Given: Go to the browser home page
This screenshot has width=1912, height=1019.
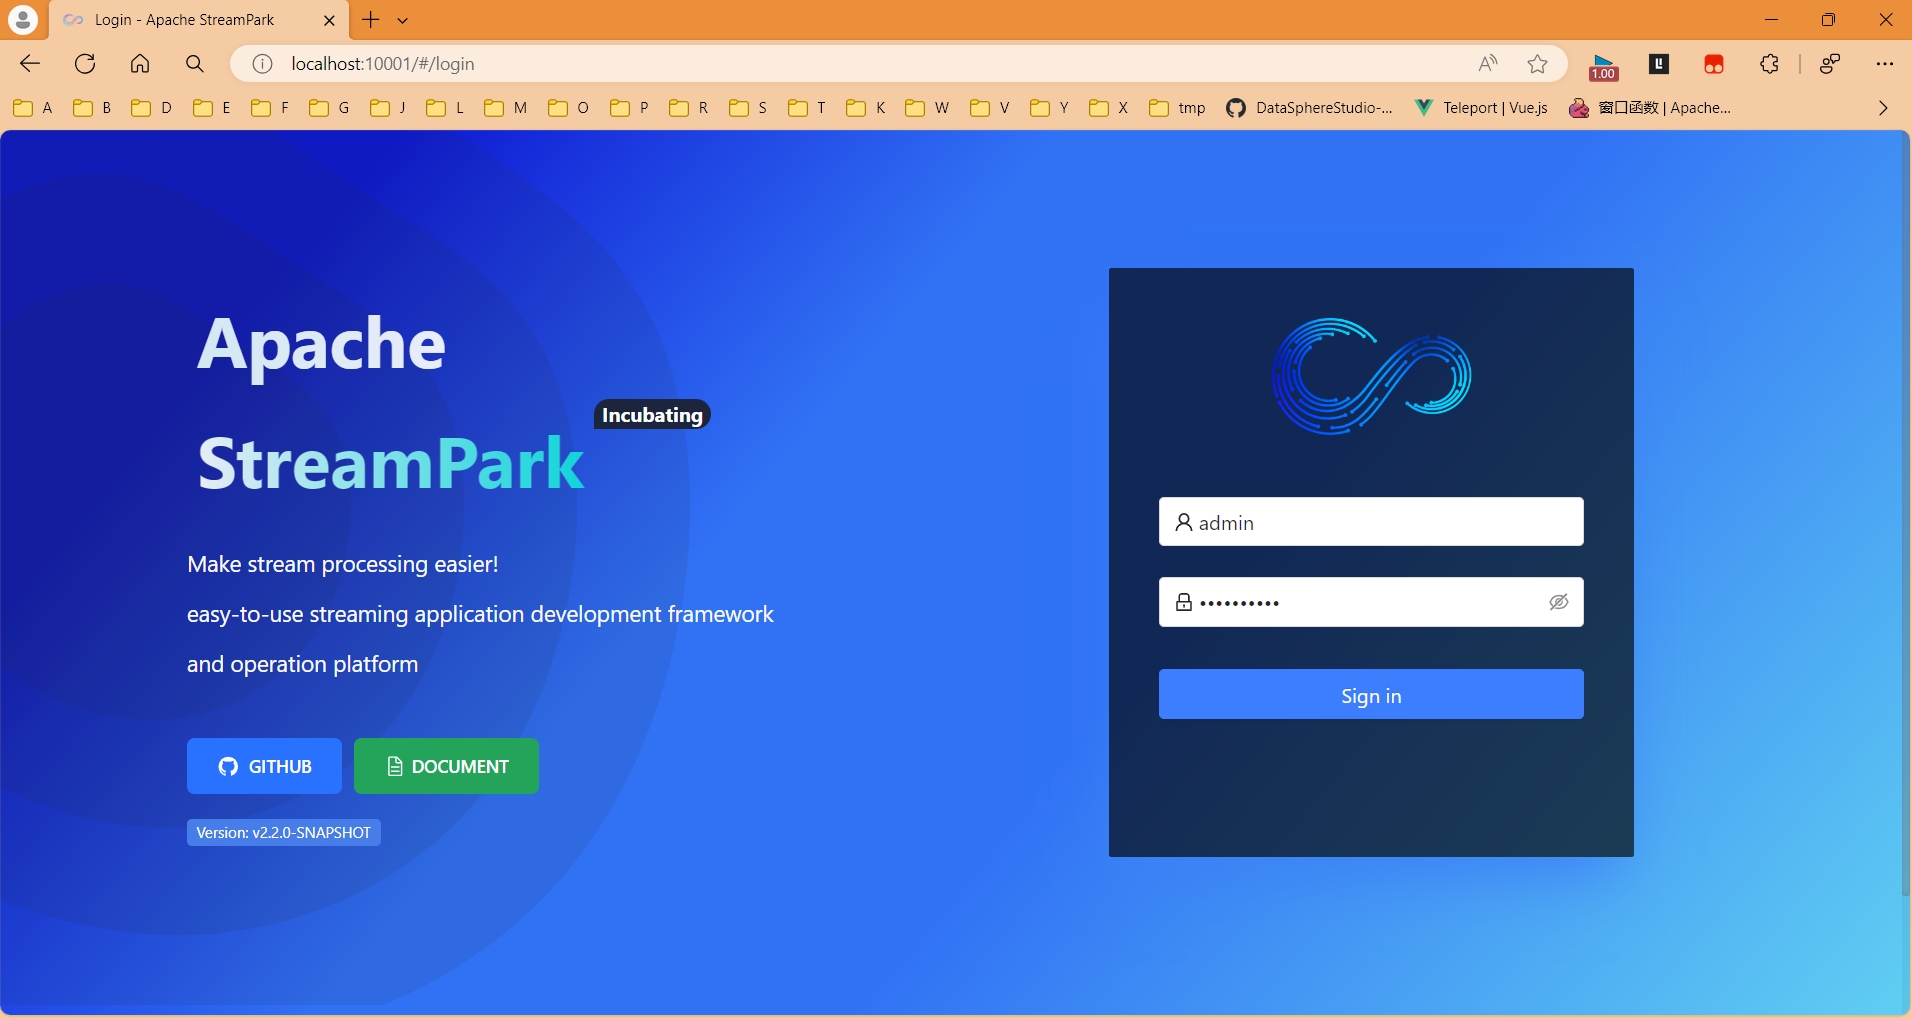Looking at the screenshot, I should pyautogui.click(x=140, y=64).
